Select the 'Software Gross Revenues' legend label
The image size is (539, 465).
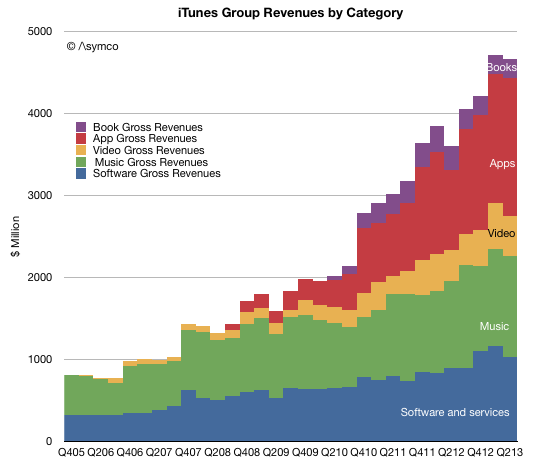[157, 173]
